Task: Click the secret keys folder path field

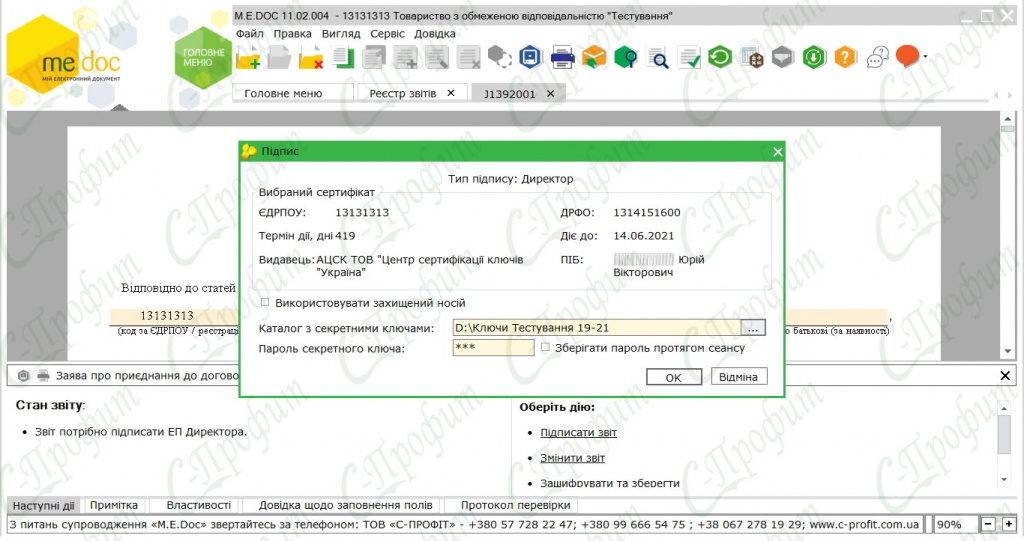Action: tap(597, 327)
